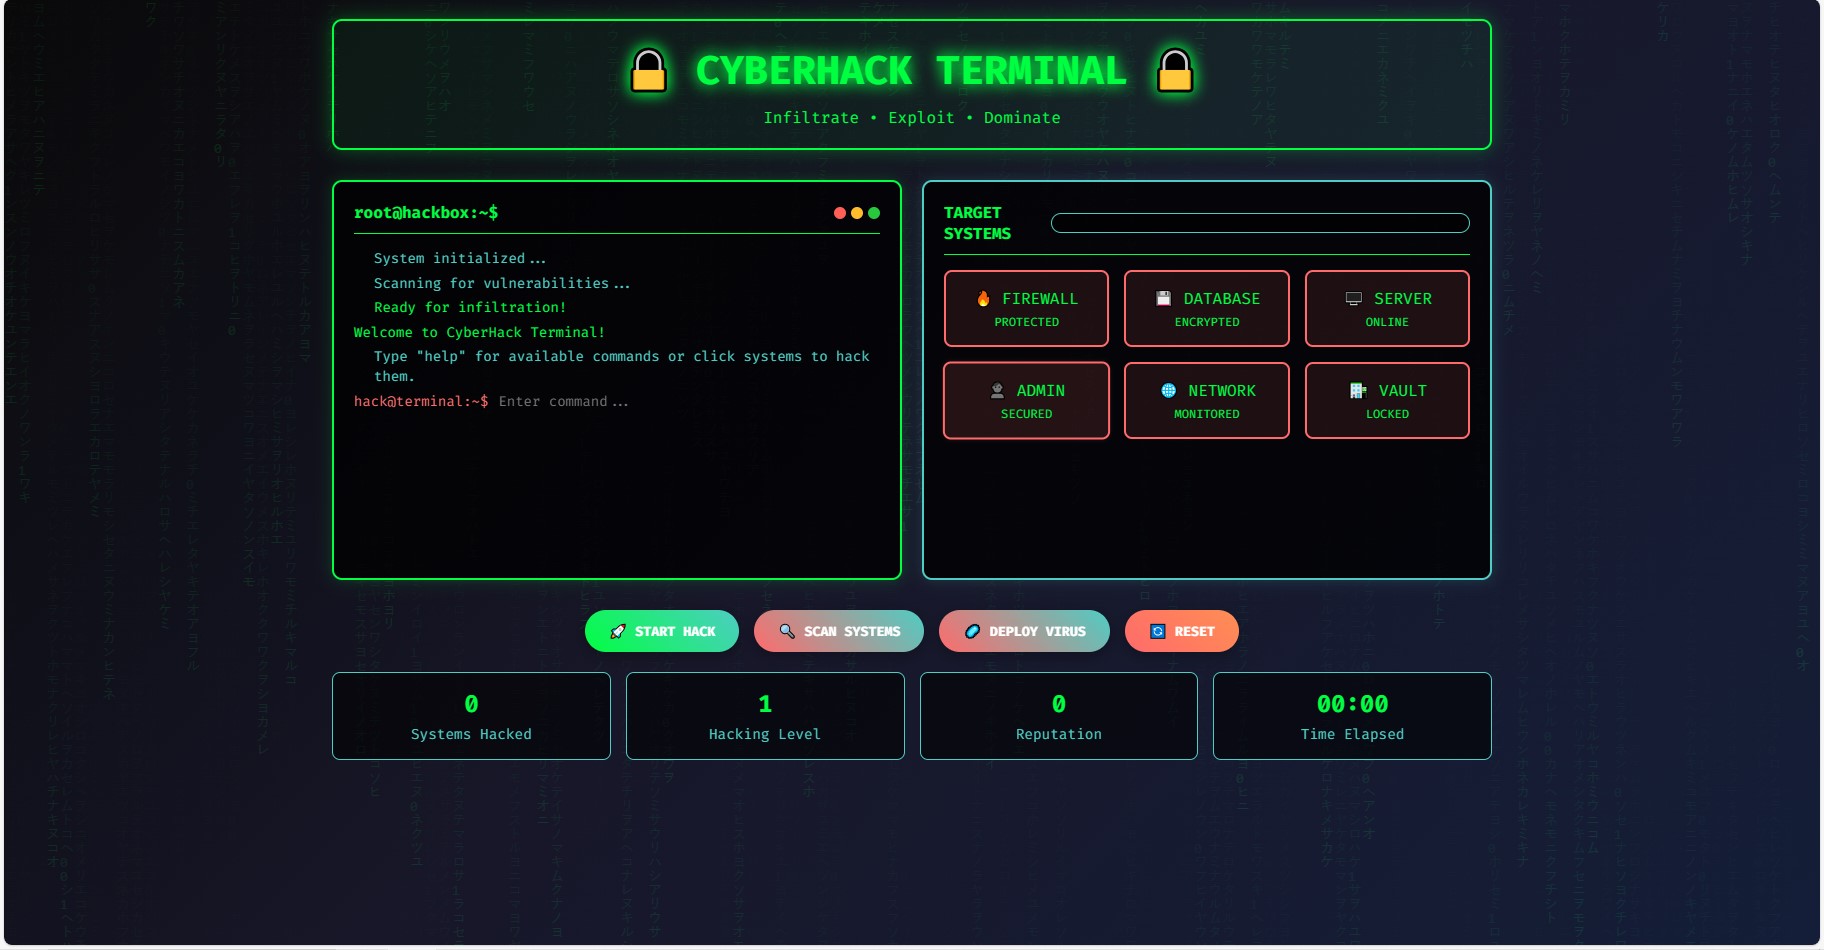This screenshot has width=1824, height=950.
Task: Click the user icon on the Admin card
Action: click(997, 391)
